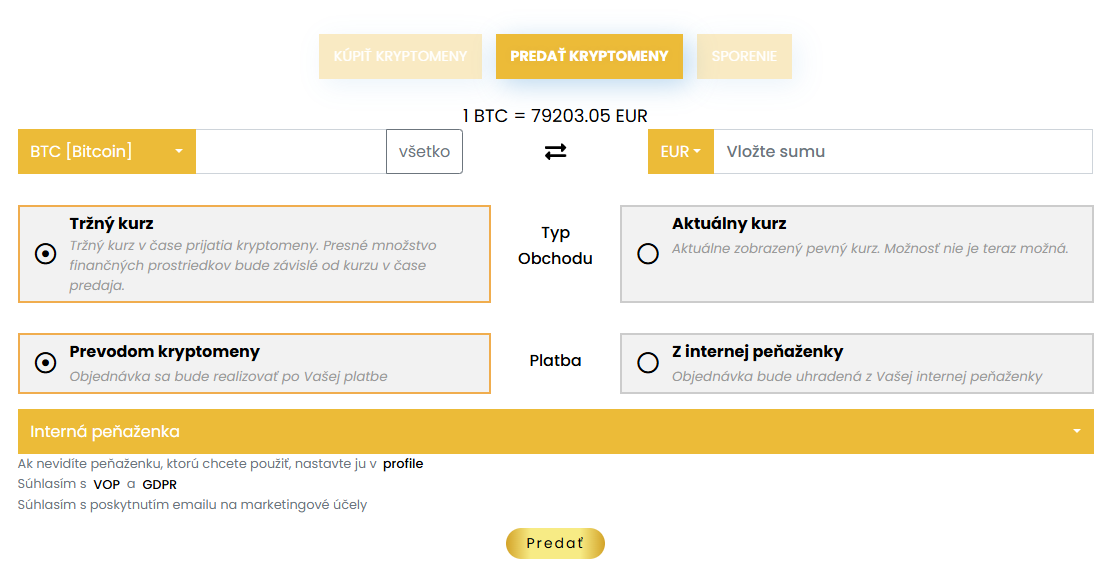Screen dimensions: 1117x582
Task: Select the Aktuálny kurz radio option
Action: (648, 254)
